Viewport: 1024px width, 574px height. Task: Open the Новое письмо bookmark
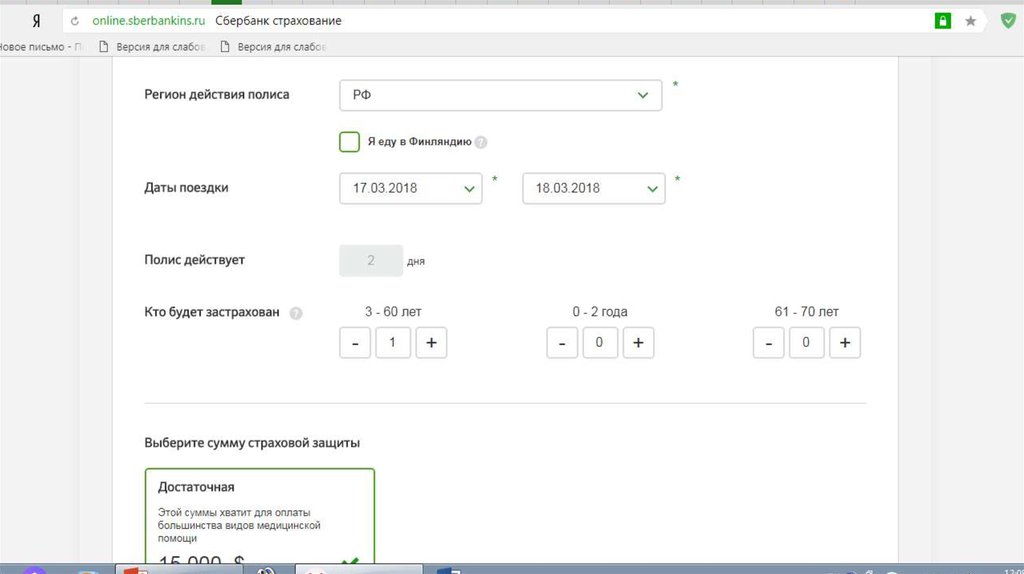click(41, 47)
